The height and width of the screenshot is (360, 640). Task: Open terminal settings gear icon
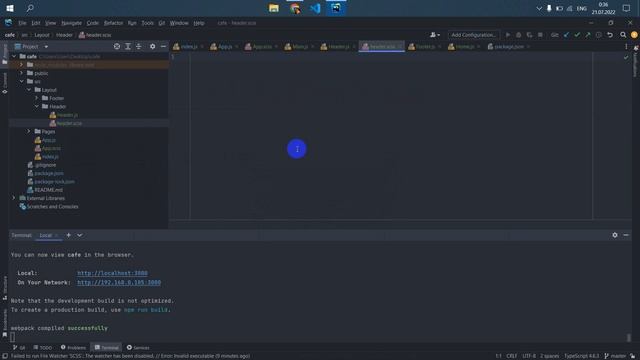pos(615,235)
